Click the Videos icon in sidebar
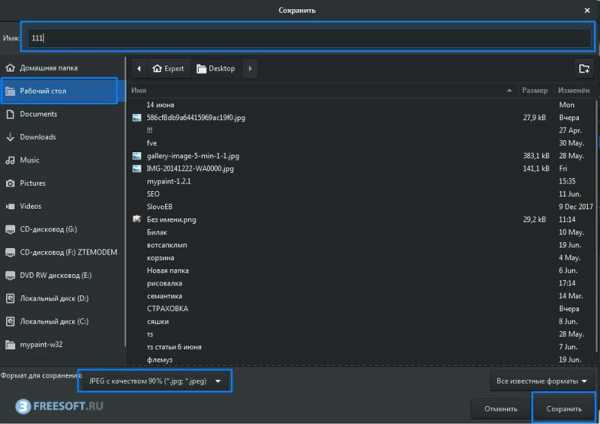The width and height of the screenshot is (600, 424). (x=10, y=206)
